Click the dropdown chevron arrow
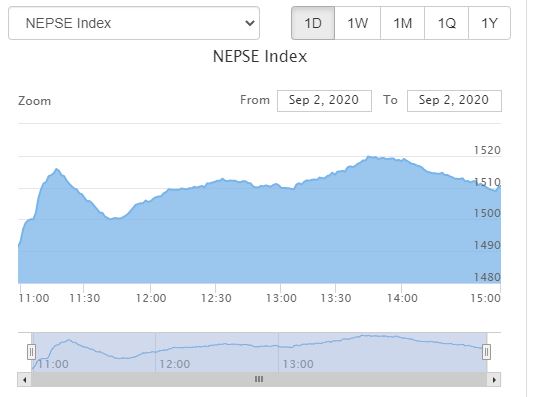The height and width of the screenshot is (397, 549). point(250,23)
